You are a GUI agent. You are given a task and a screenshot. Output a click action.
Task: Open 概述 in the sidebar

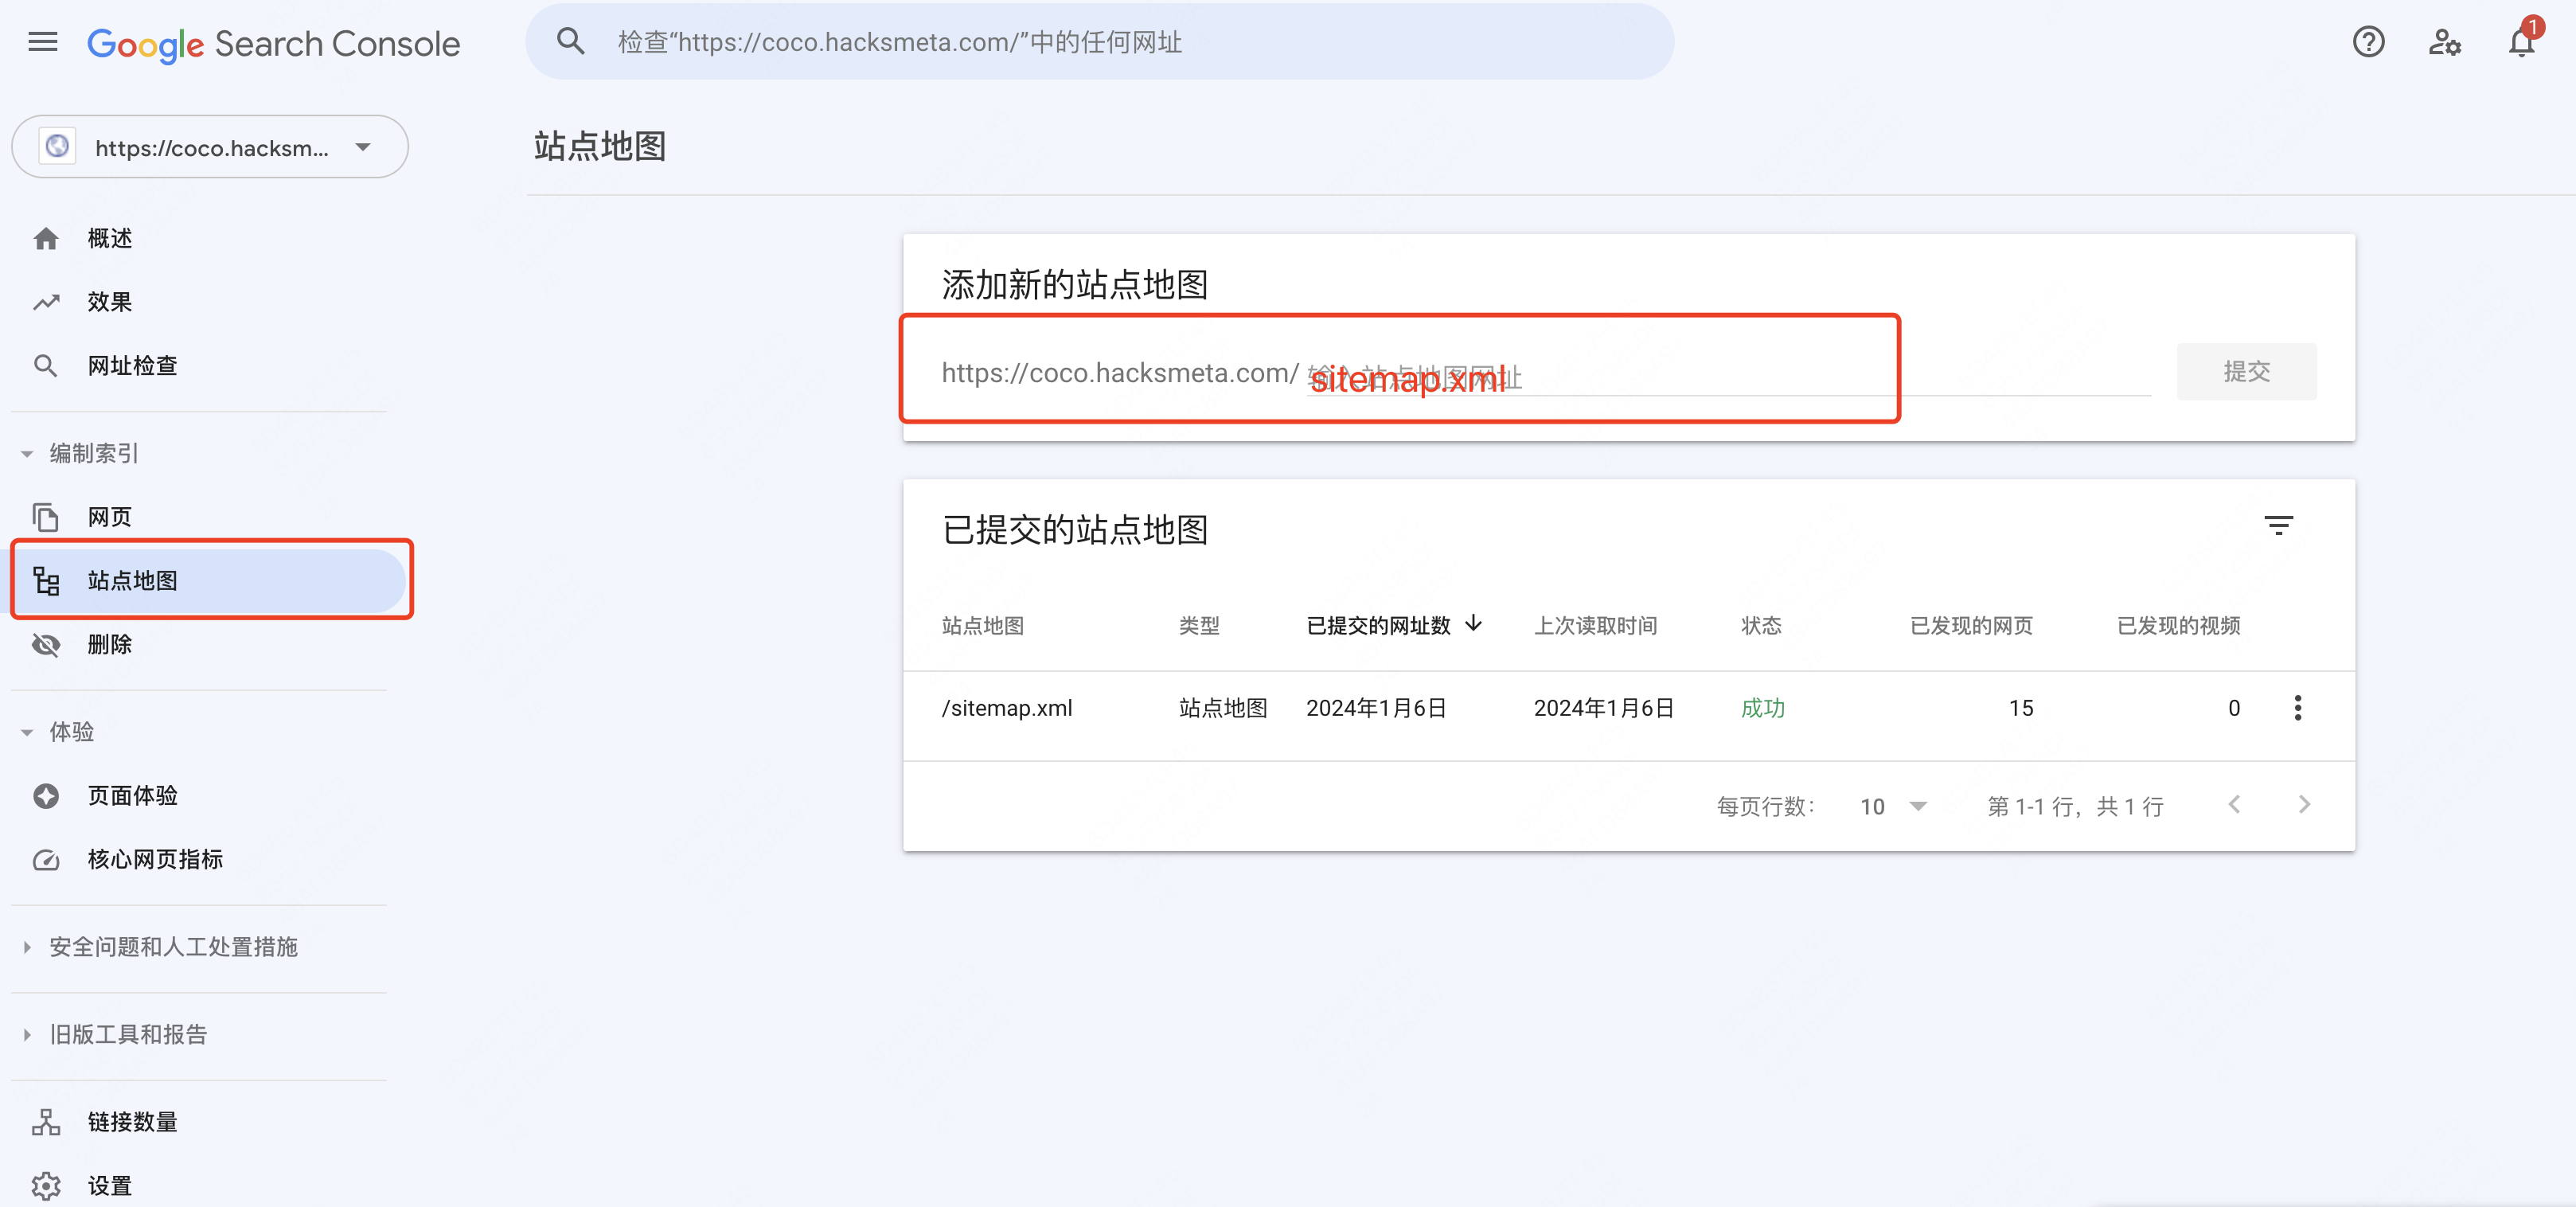coord(110,238)
